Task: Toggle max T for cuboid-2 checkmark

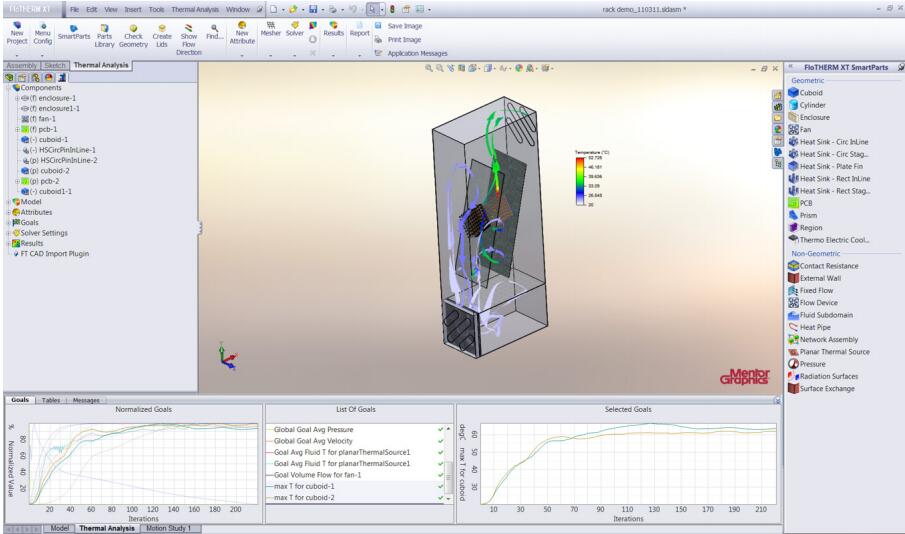Action: [x=440, y=498]
